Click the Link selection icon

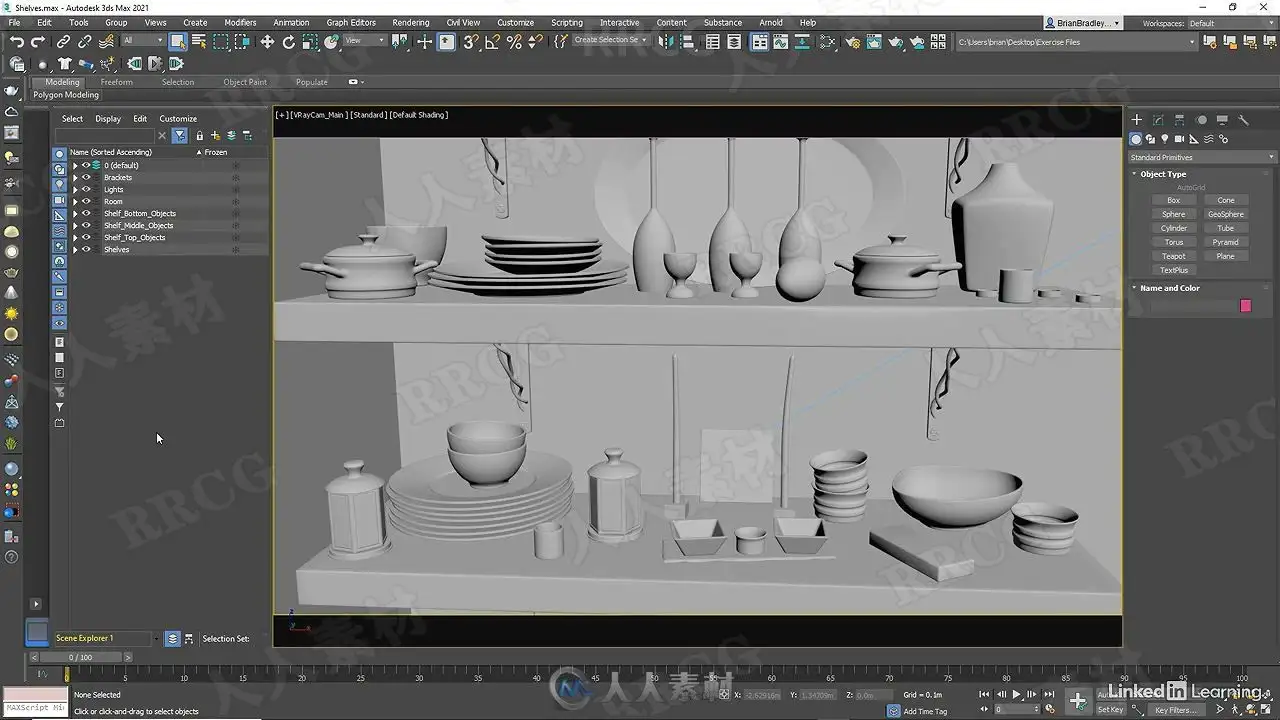pyautogui.click(x=63, y=42)
